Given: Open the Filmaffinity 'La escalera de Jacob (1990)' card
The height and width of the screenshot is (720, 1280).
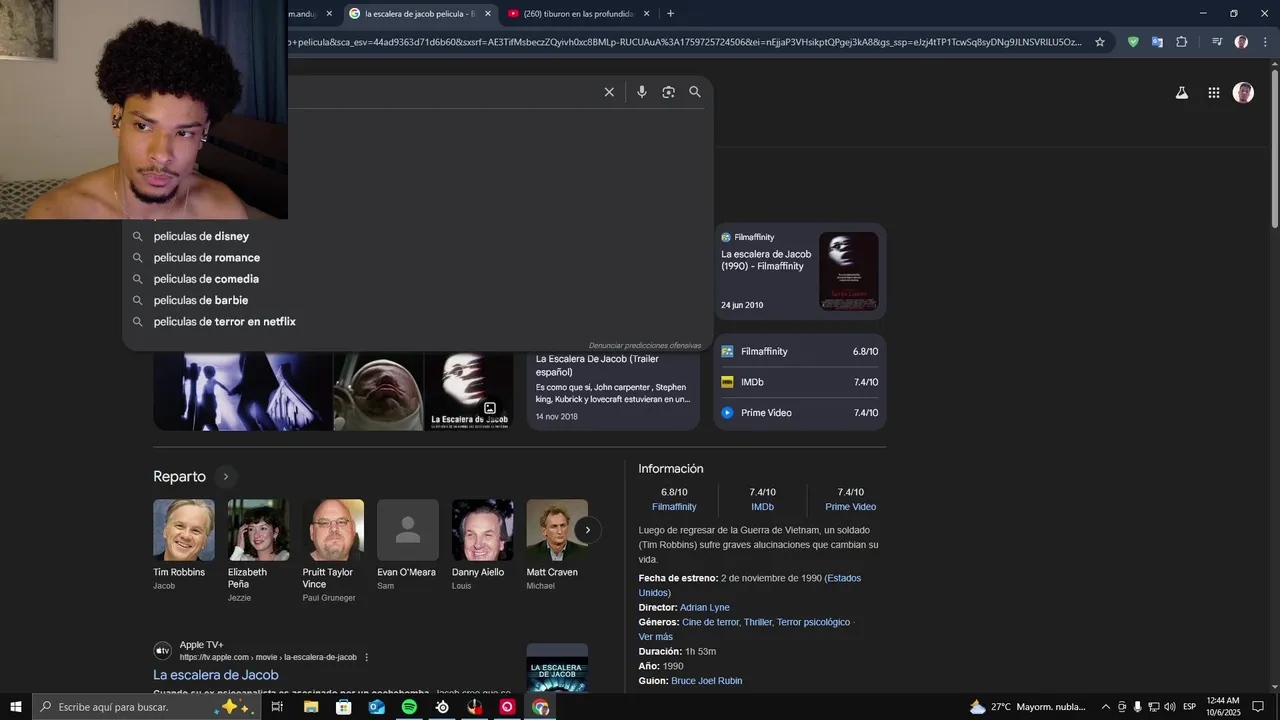Looking at the screenshot, I should click(x=800, y=271).
